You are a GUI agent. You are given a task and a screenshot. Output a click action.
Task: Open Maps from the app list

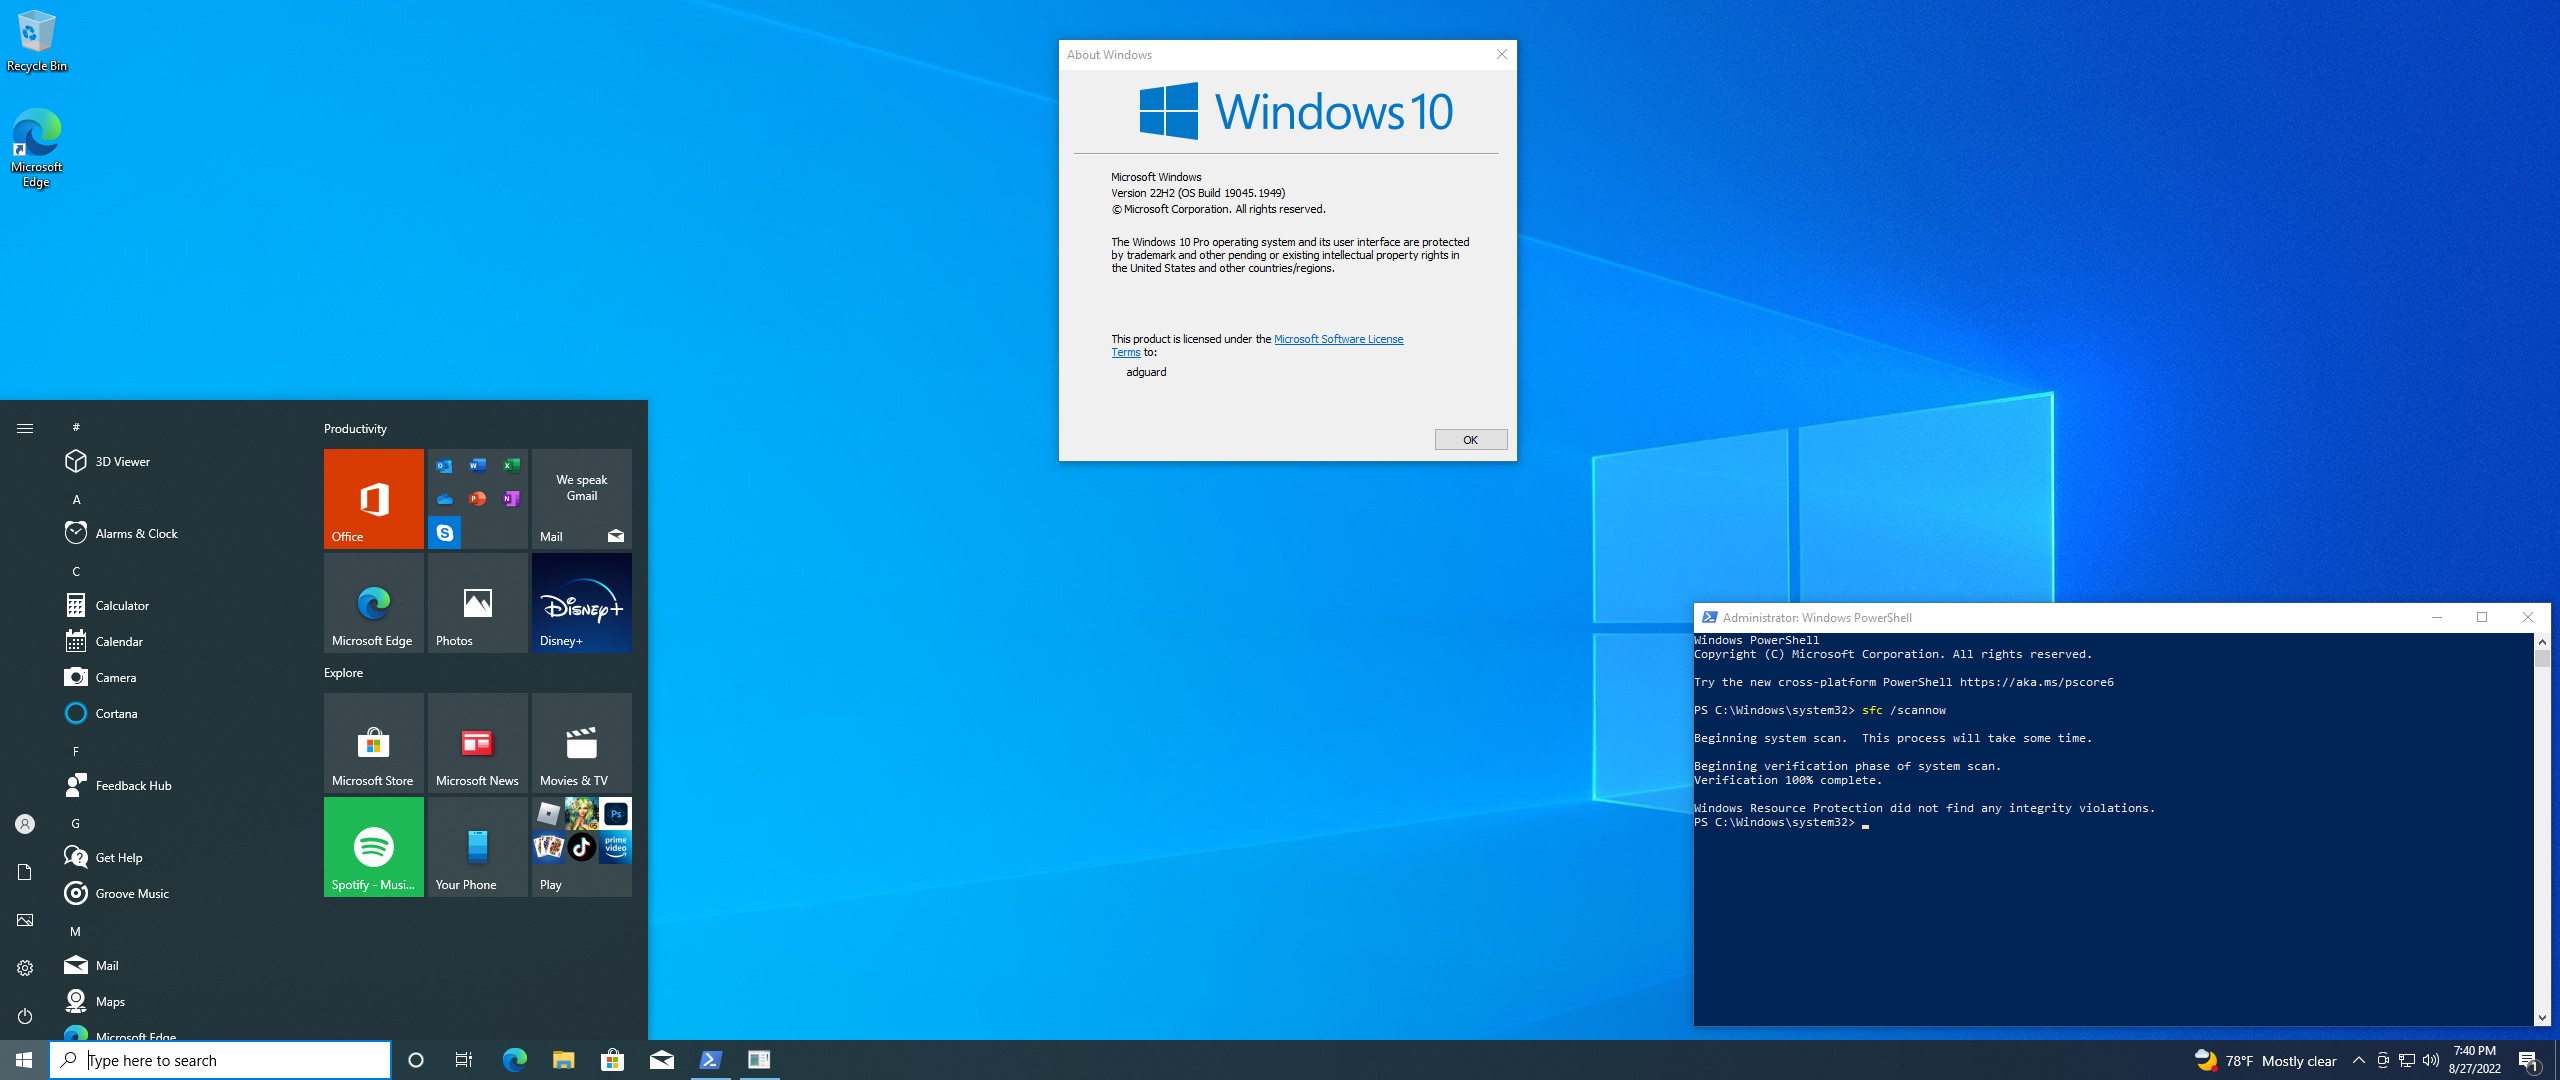pyautogui.click(x=180, y=1001)
